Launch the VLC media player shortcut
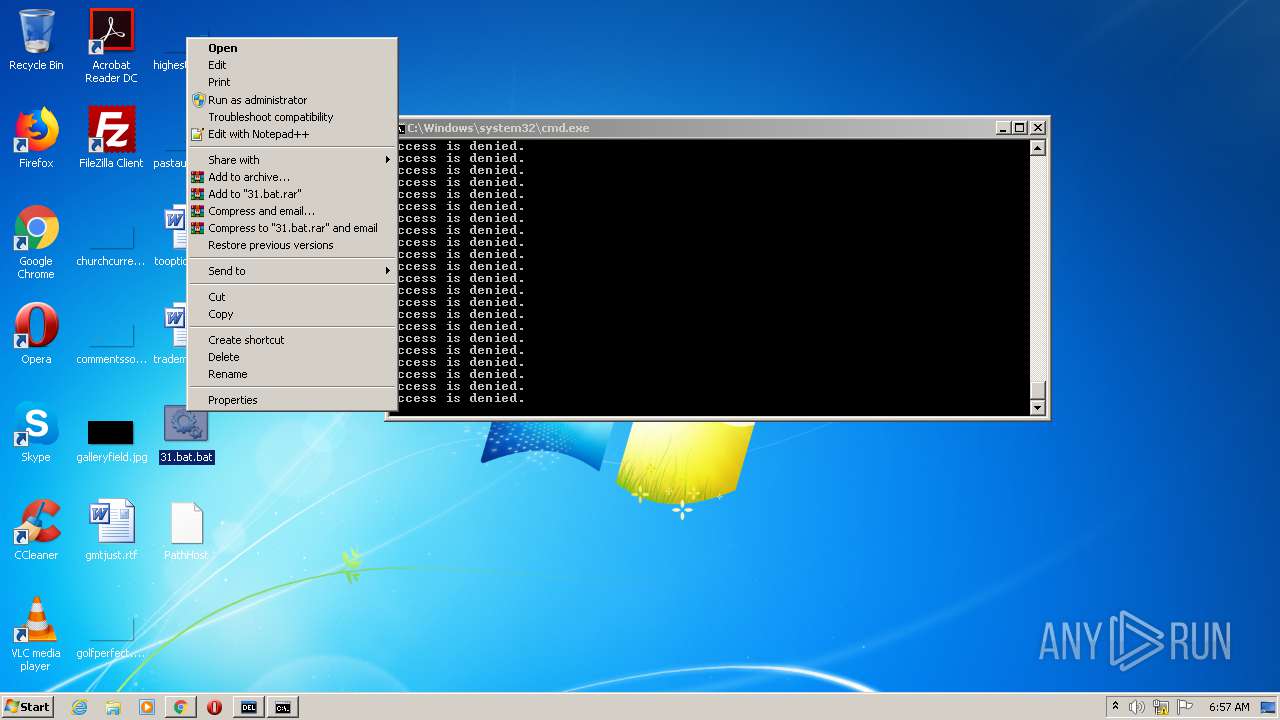This screenshot has width=1280, height=720. point(36,634)
